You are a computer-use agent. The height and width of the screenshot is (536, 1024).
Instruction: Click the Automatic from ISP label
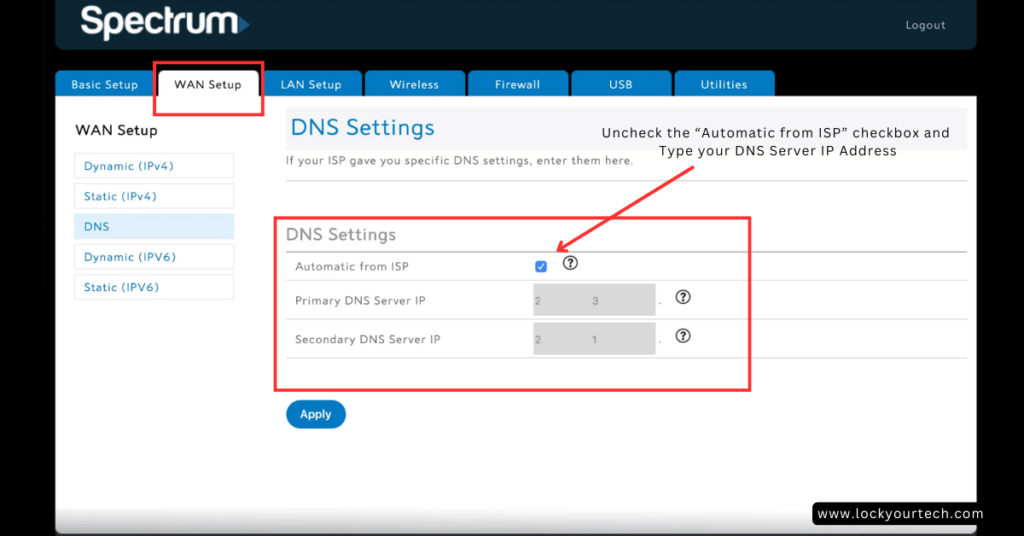point(351,266)
